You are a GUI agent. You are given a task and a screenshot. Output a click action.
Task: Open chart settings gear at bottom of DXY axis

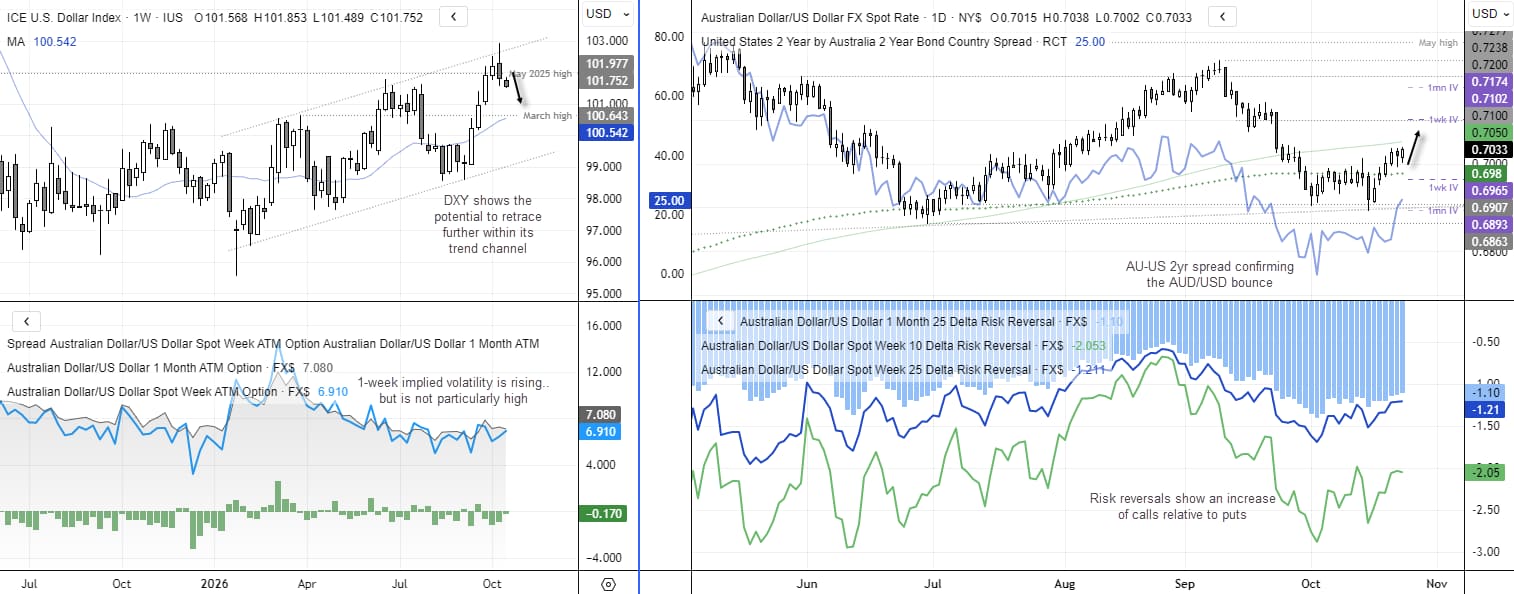tap(608, 584)
